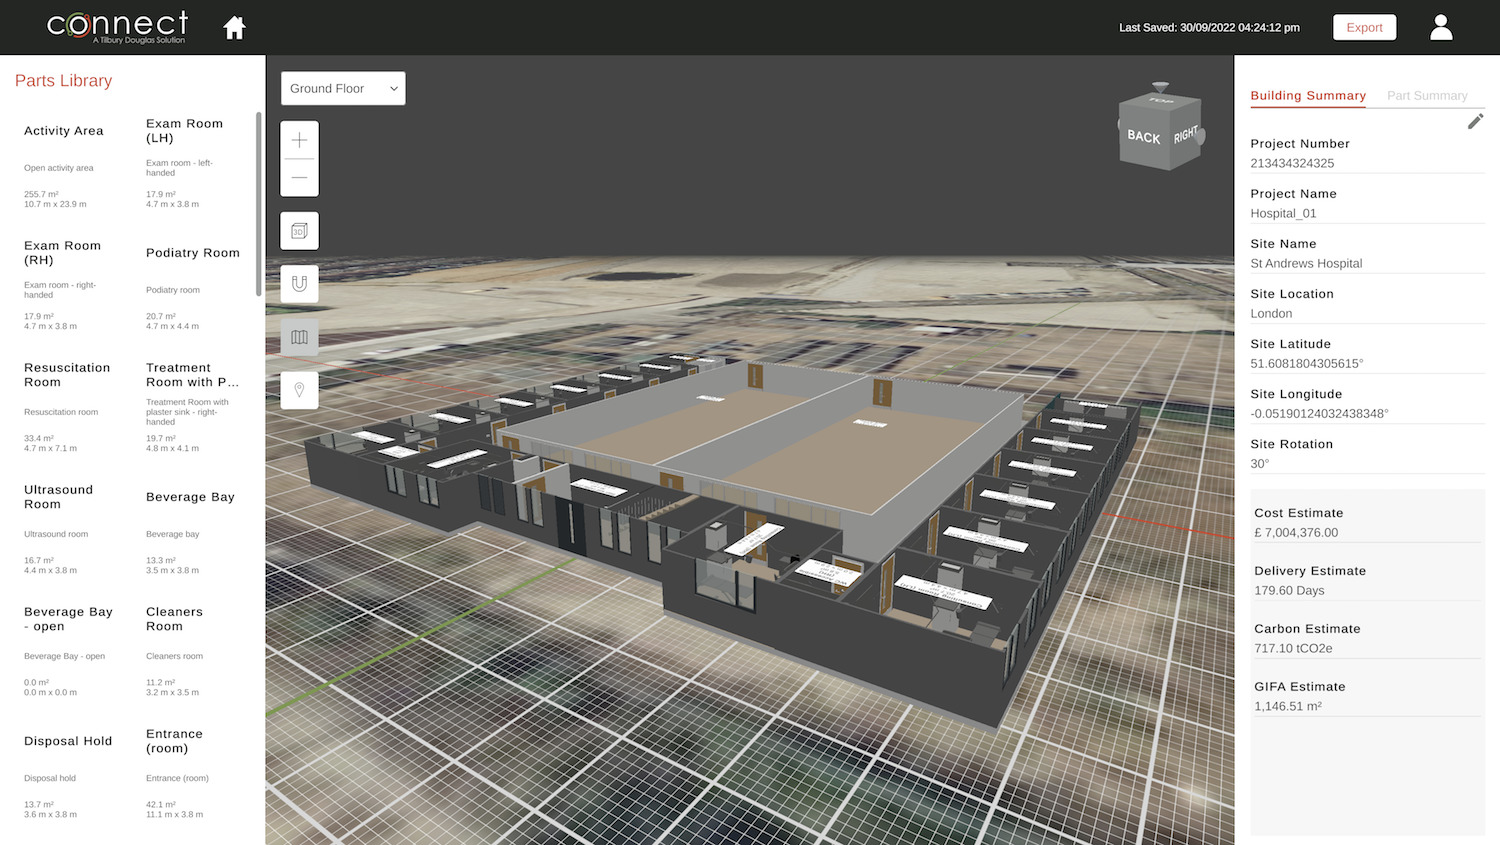The image size is (1500, 845).
Task: Switch the viewport to 3D mode
Action: click(x=299, y=230)
